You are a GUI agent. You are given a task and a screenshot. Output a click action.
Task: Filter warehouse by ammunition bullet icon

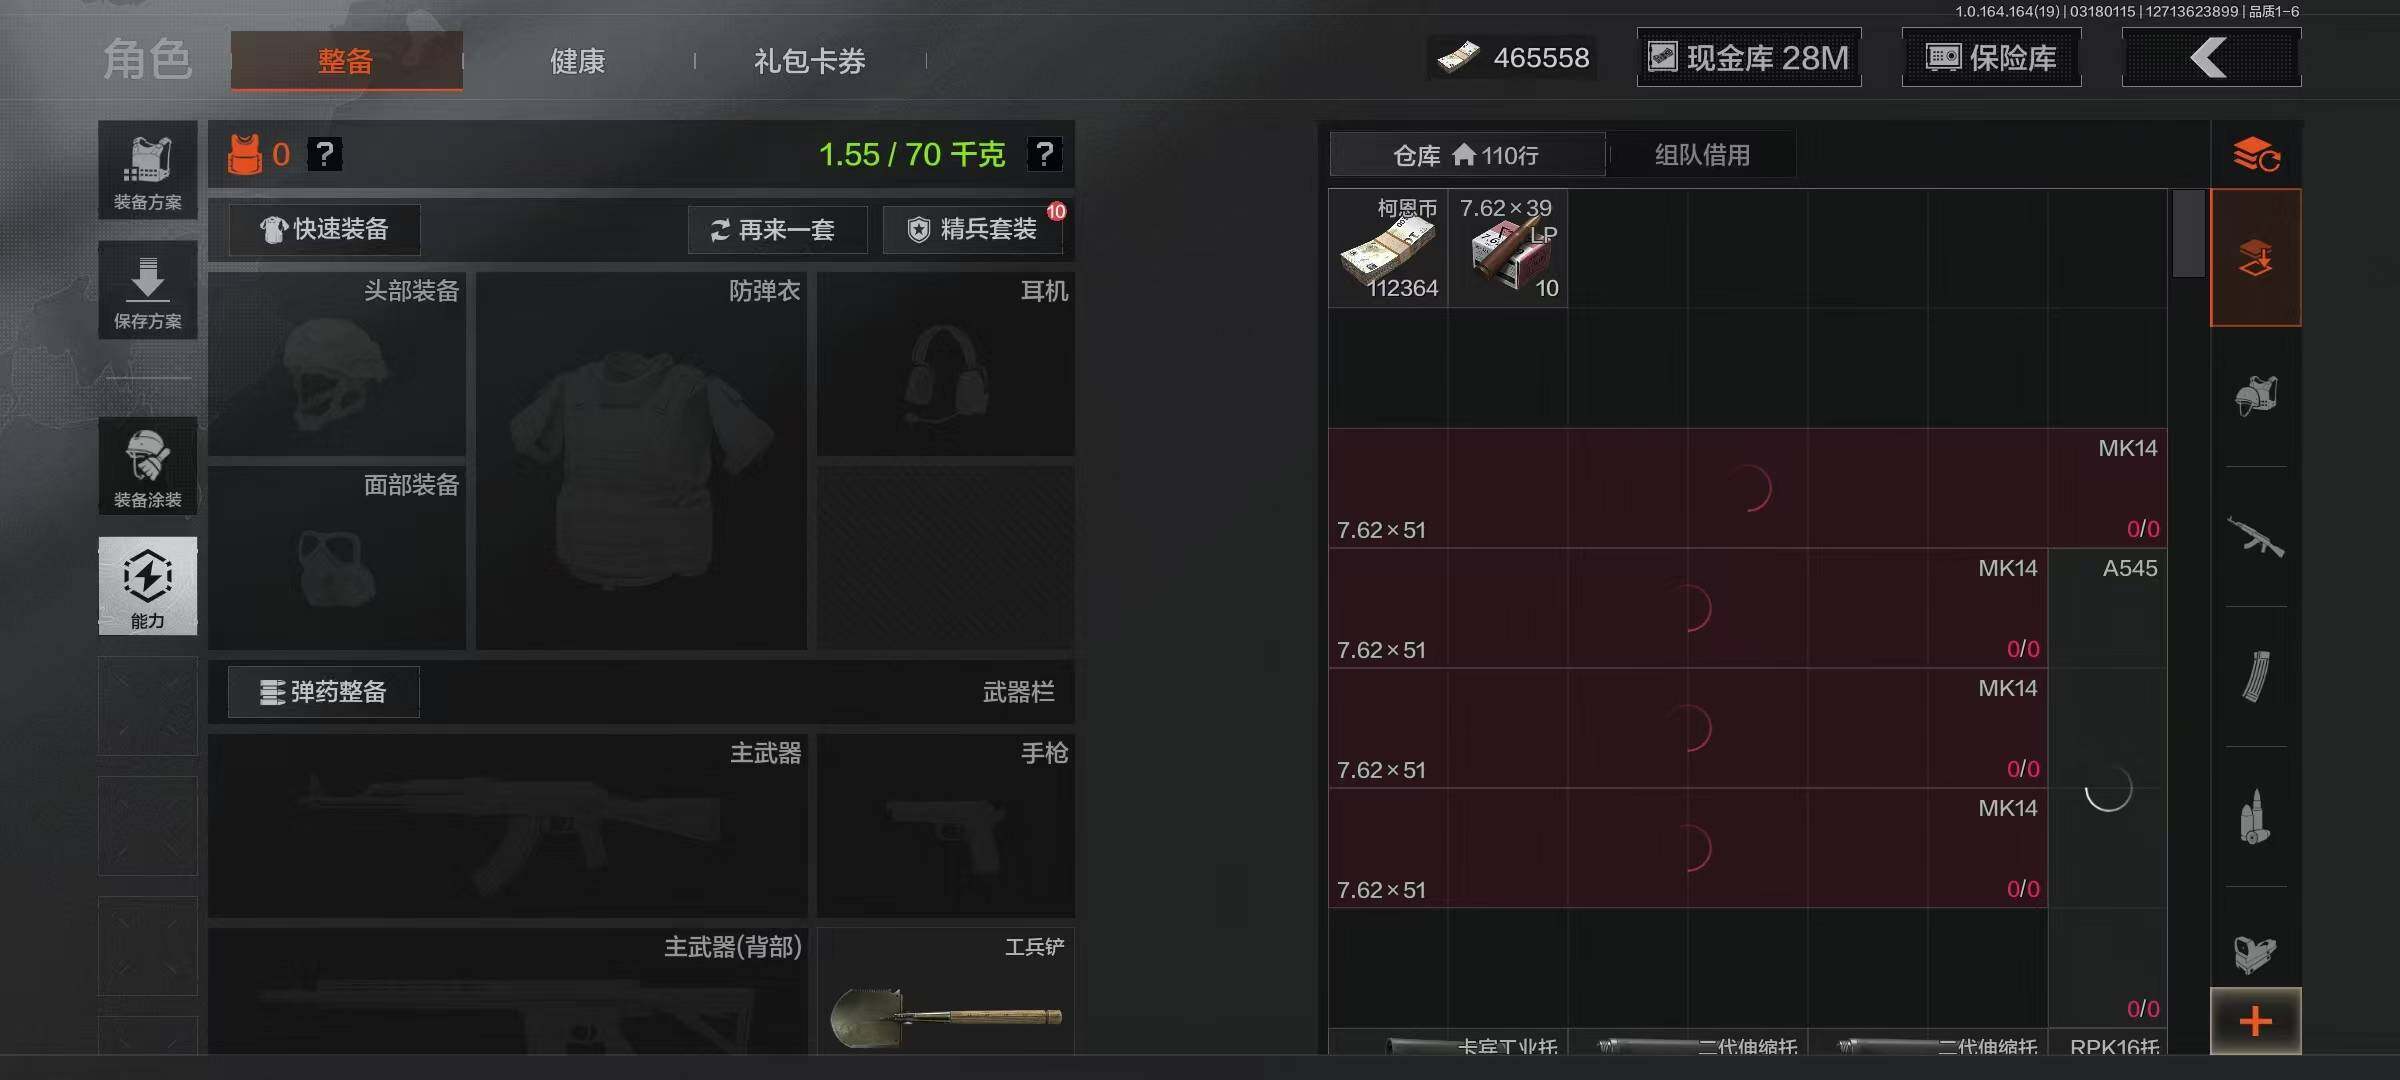pos(2254,817)
